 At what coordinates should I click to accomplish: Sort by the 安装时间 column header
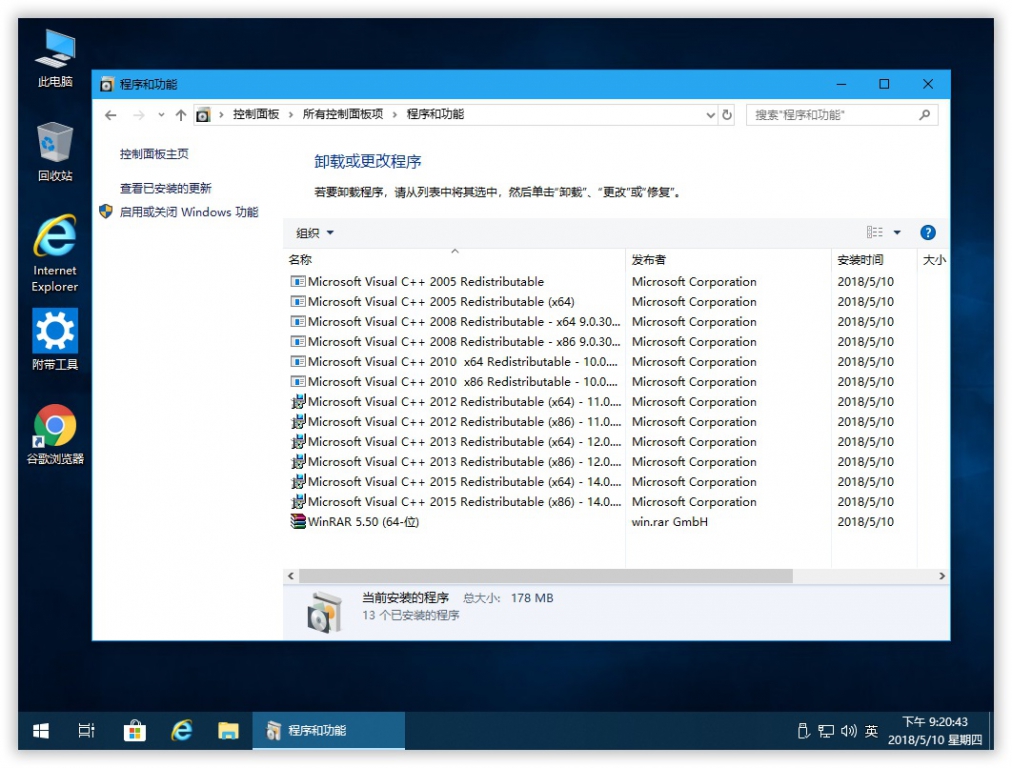(874, 259)
